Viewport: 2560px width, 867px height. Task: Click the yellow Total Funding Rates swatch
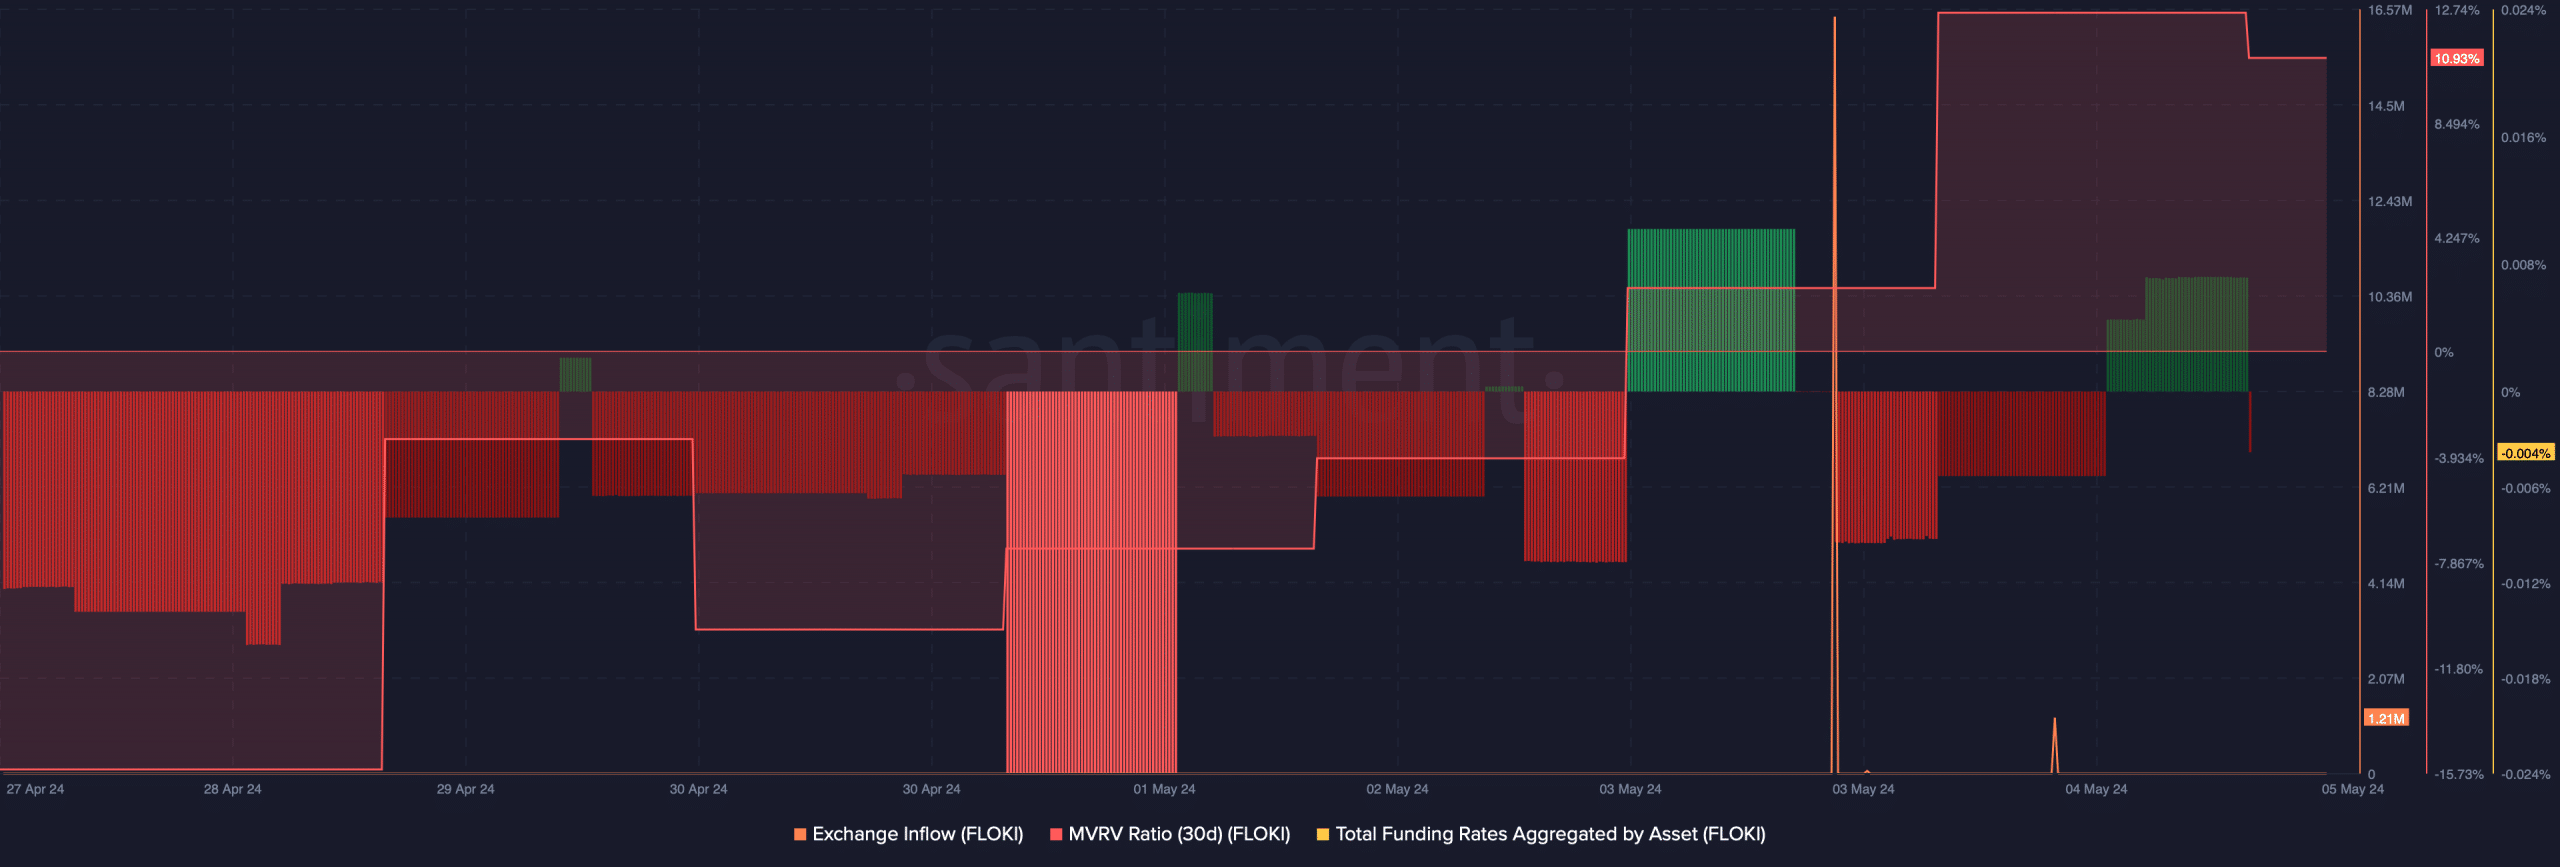pyautogui.click(x=1323, y=834)
